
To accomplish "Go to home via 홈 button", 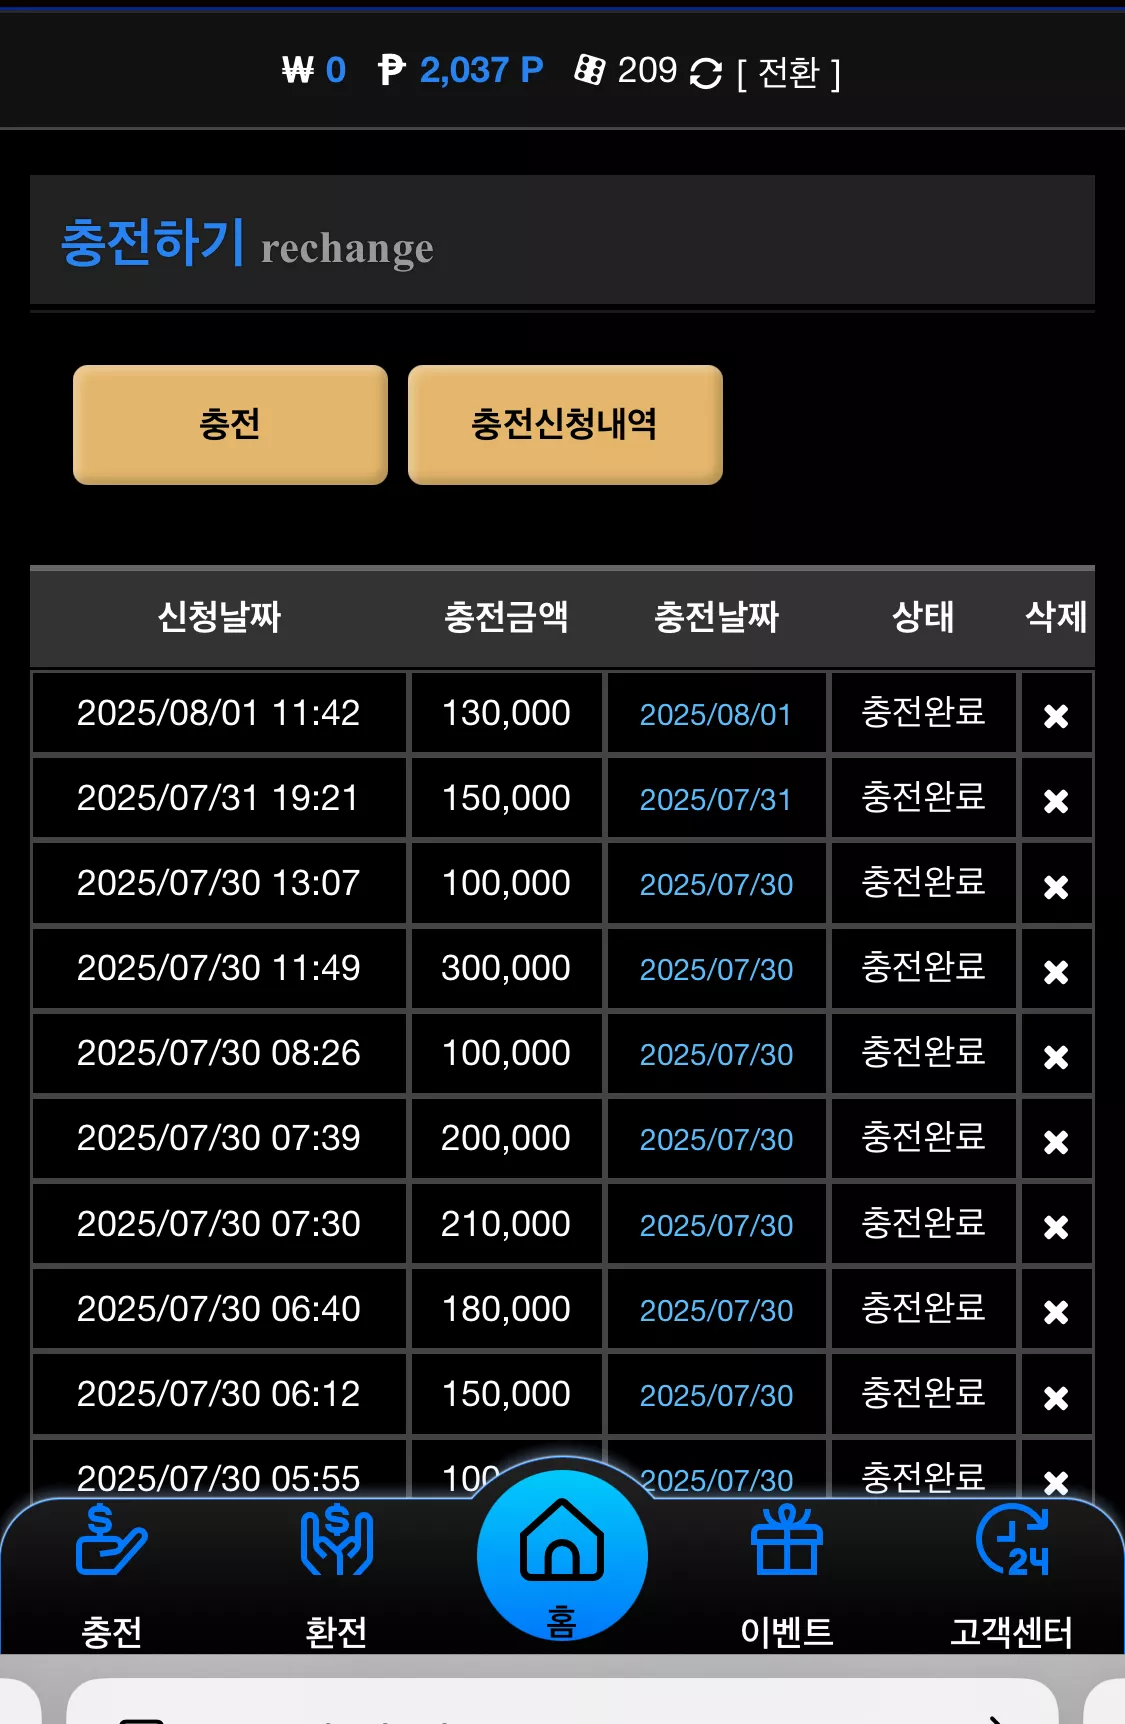I will 562,1556.
